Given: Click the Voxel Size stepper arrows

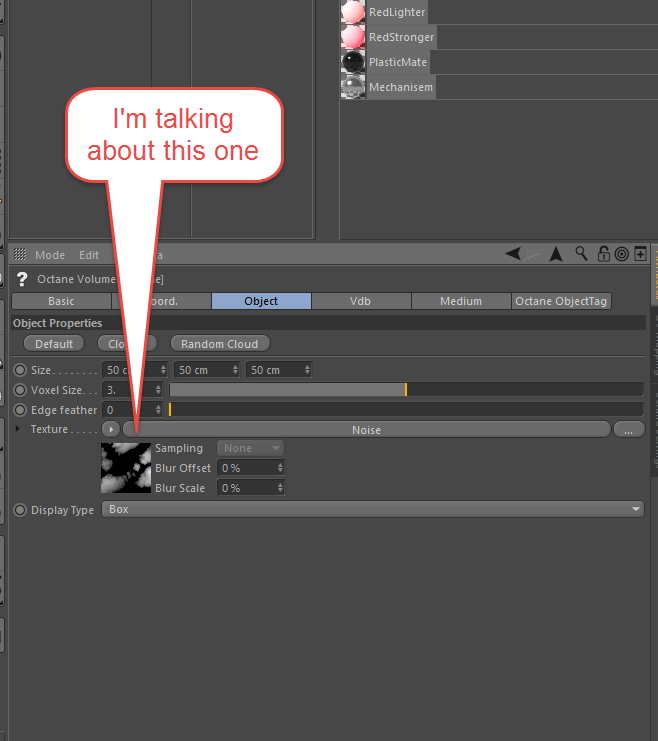Looking at the screenshot, I should click(x=158, y=390).
